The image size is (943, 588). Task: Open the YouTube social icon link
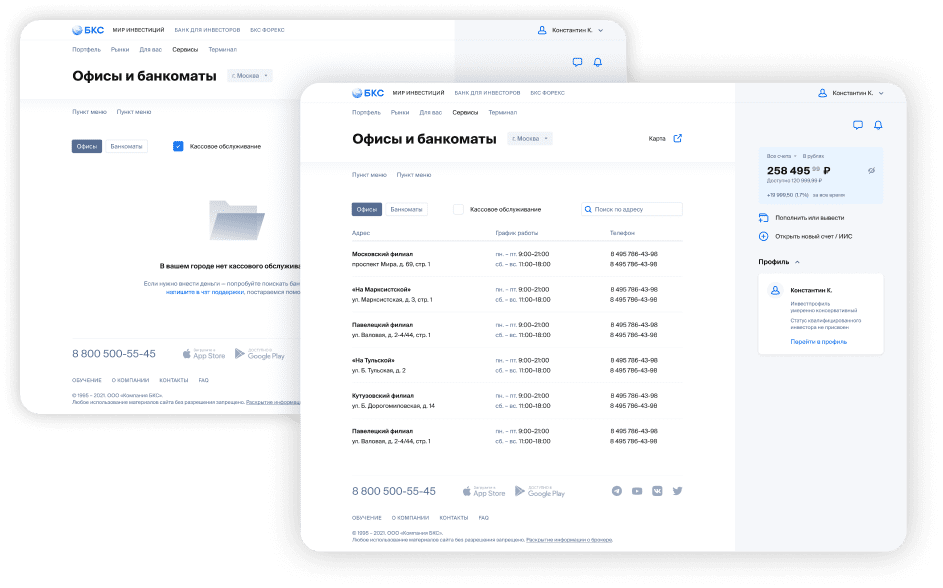click(x=637, y=491)
